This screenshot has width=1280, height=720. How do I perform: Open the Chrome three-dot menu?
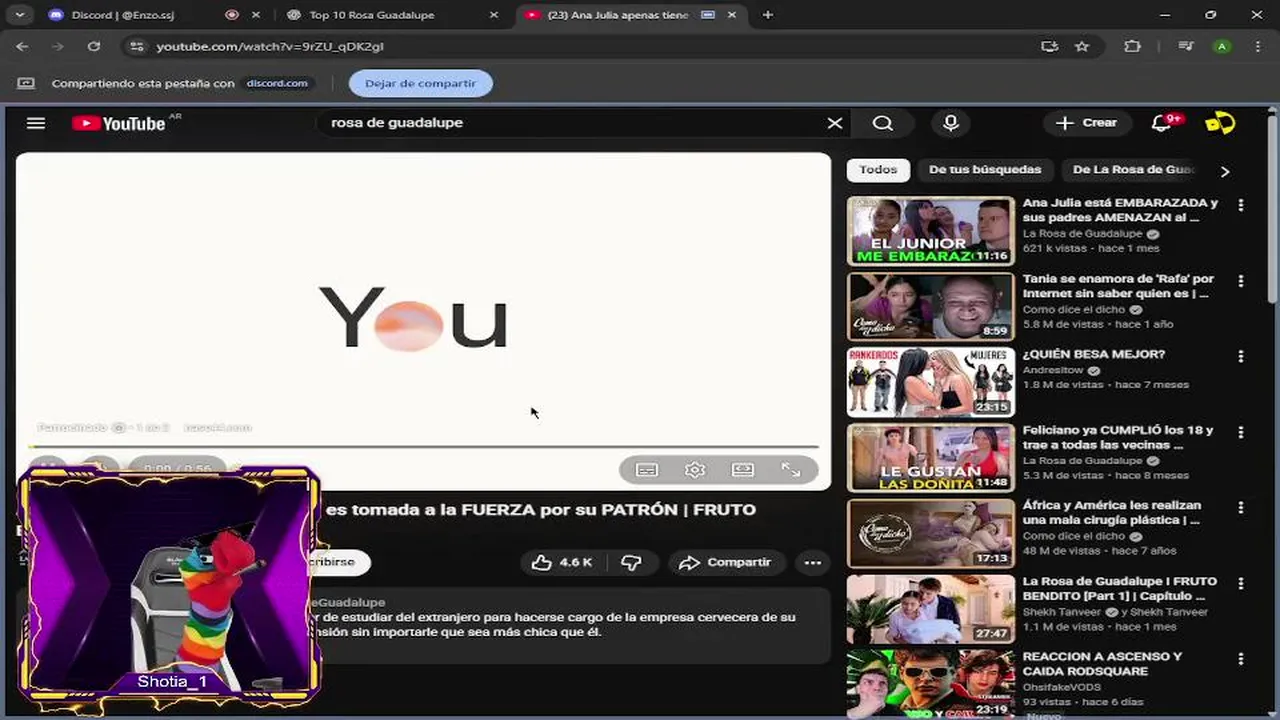pyautogui.click(x=1258, y=46)
